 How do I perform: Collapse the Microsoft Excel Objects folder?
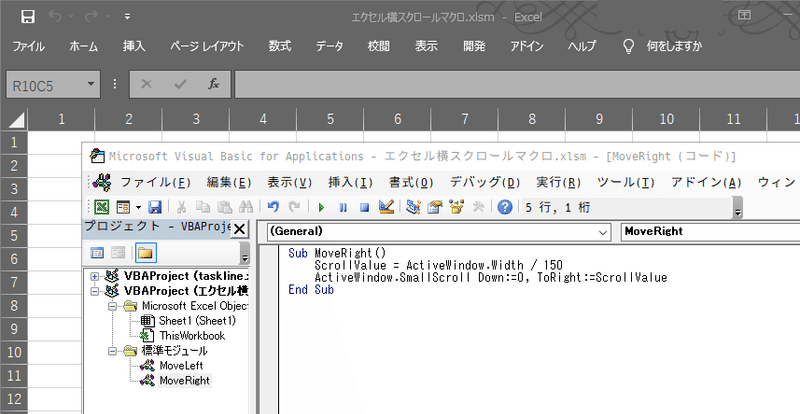click(112, 306)
